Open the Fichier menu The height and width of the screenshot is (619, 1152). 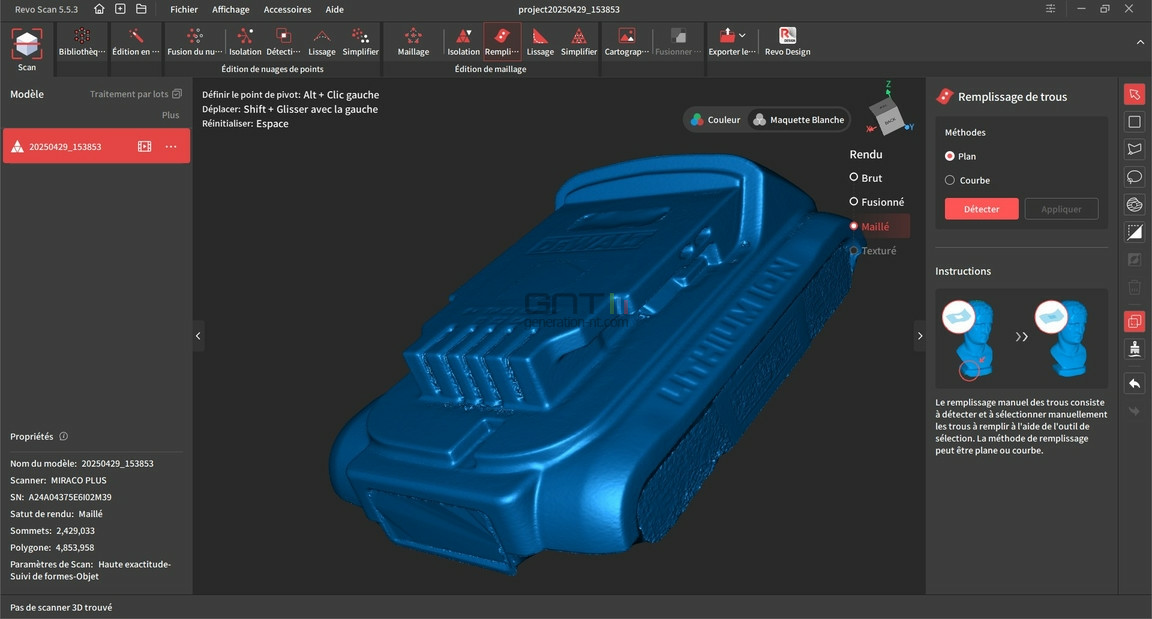click(184, 10)
